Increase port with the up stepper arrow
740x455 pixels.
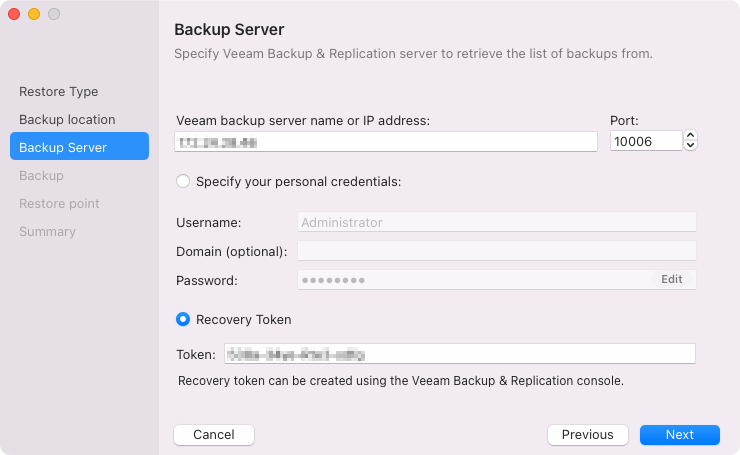tap(690, 135)
